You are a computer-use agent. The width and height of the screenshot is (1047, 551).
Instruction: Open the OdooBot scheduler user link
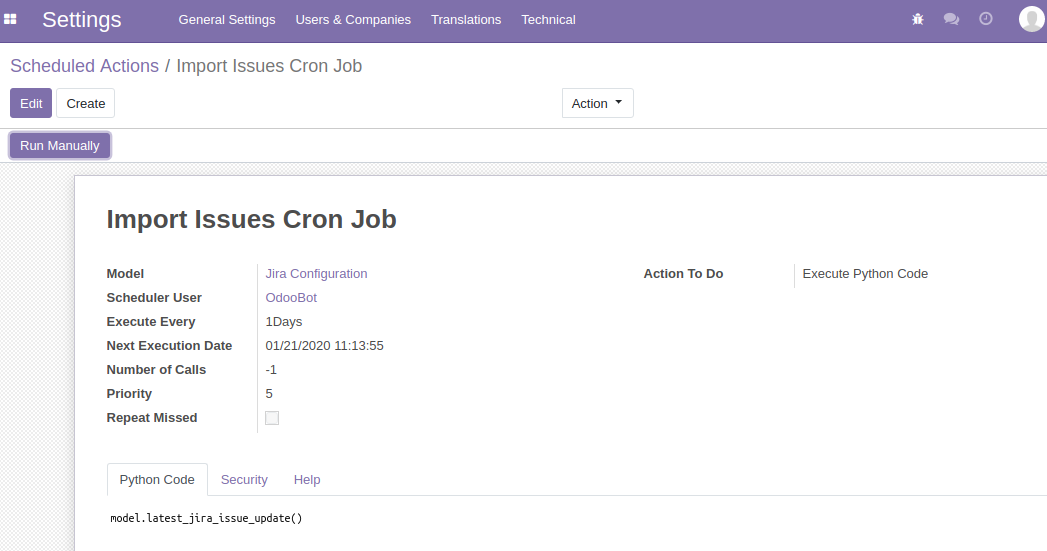pos(291,298)
